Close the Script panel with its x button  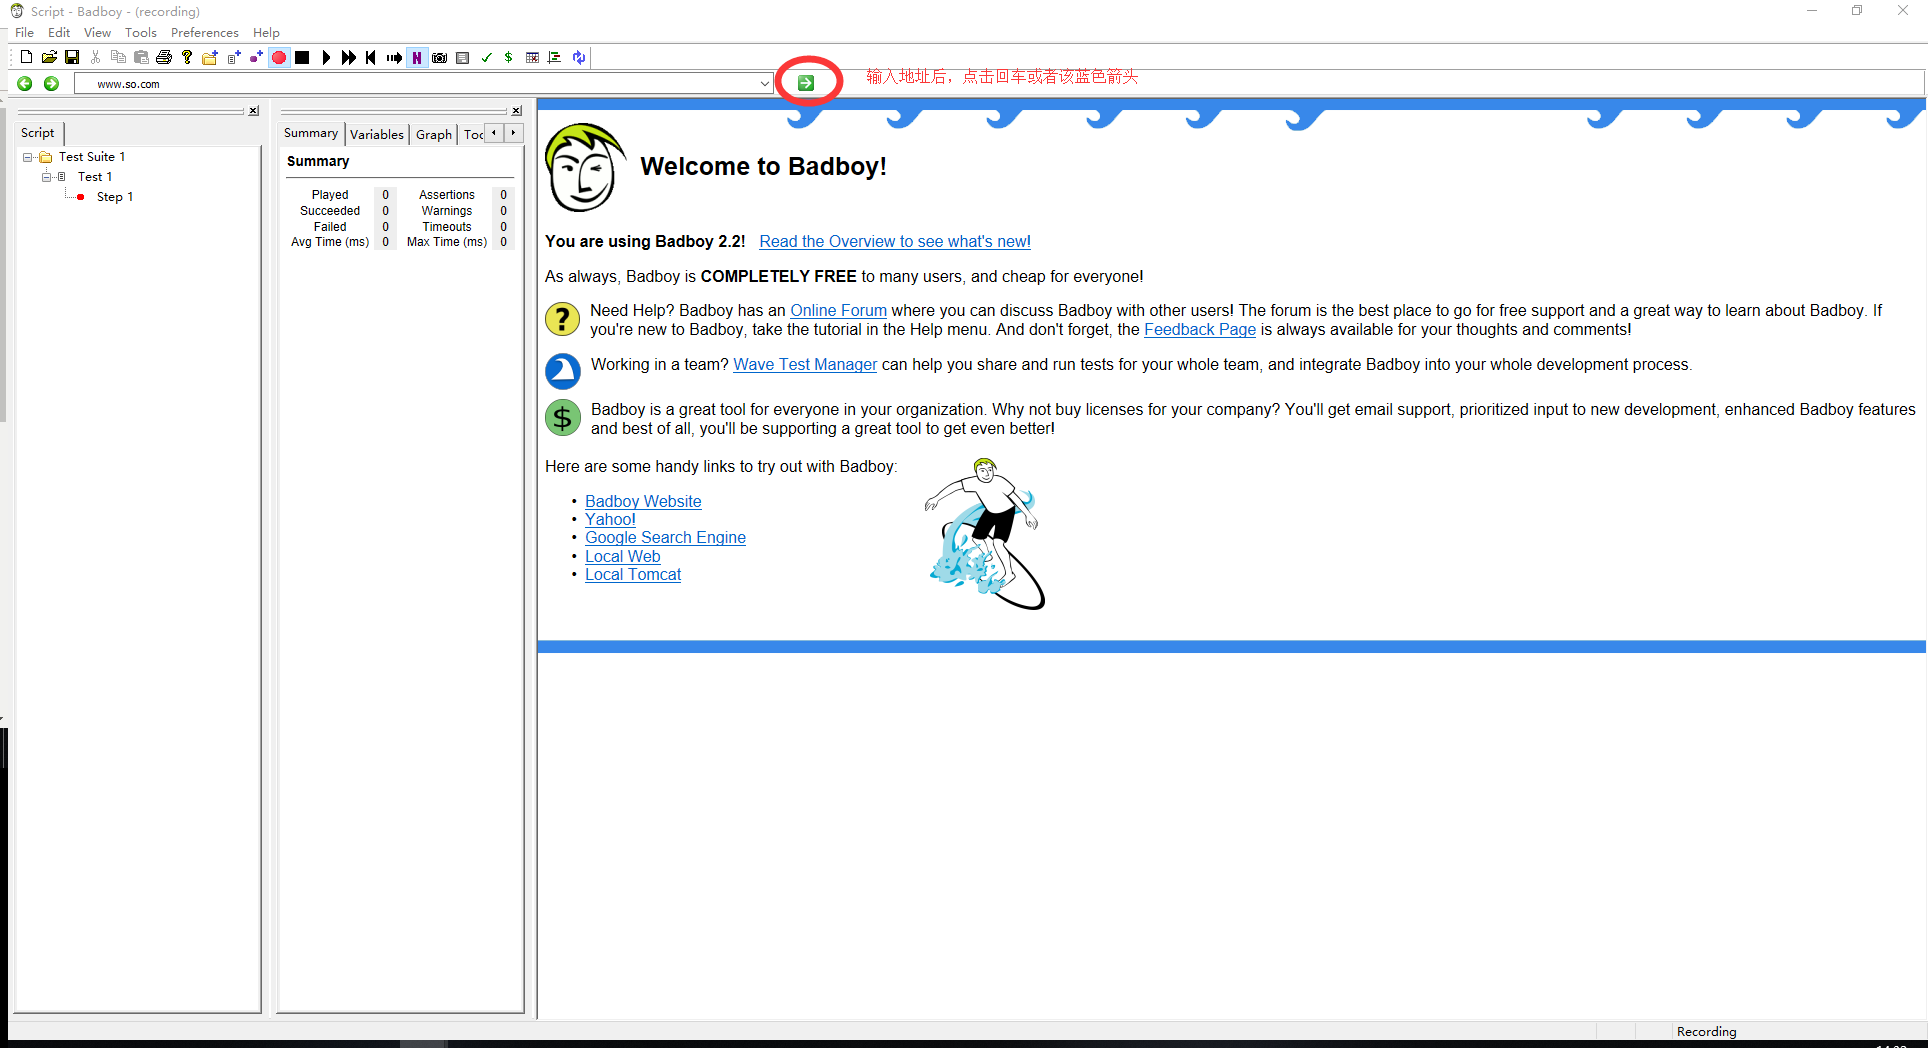[254, 111]
